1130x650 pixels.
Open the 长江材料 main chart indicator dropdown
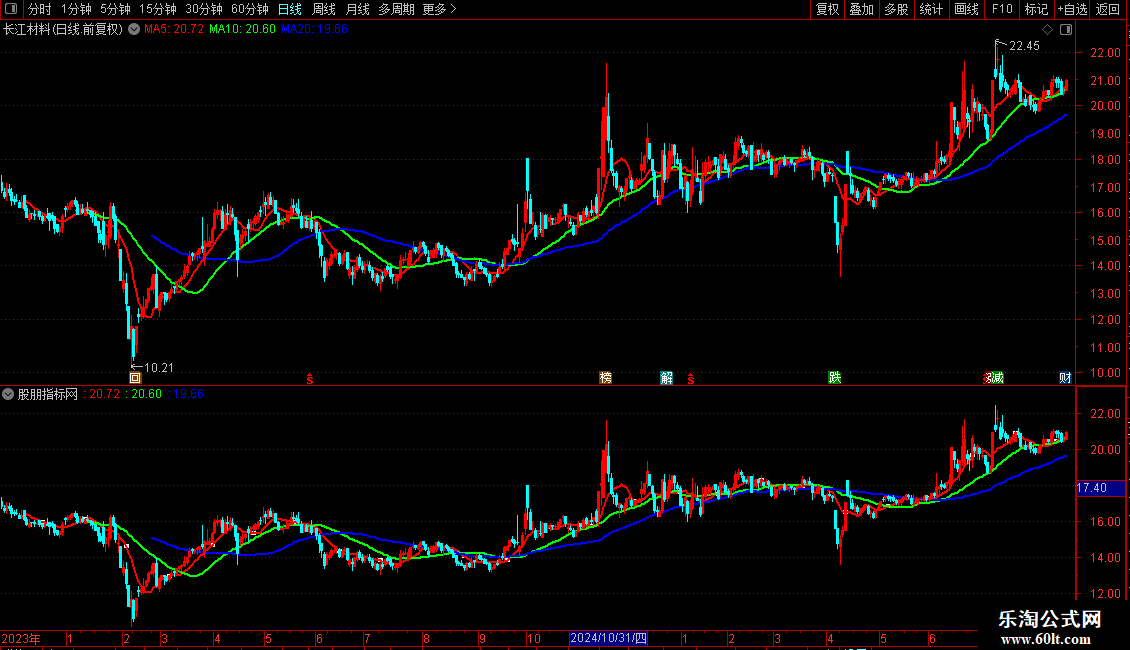pyautogui.click(x=134, y=30)
